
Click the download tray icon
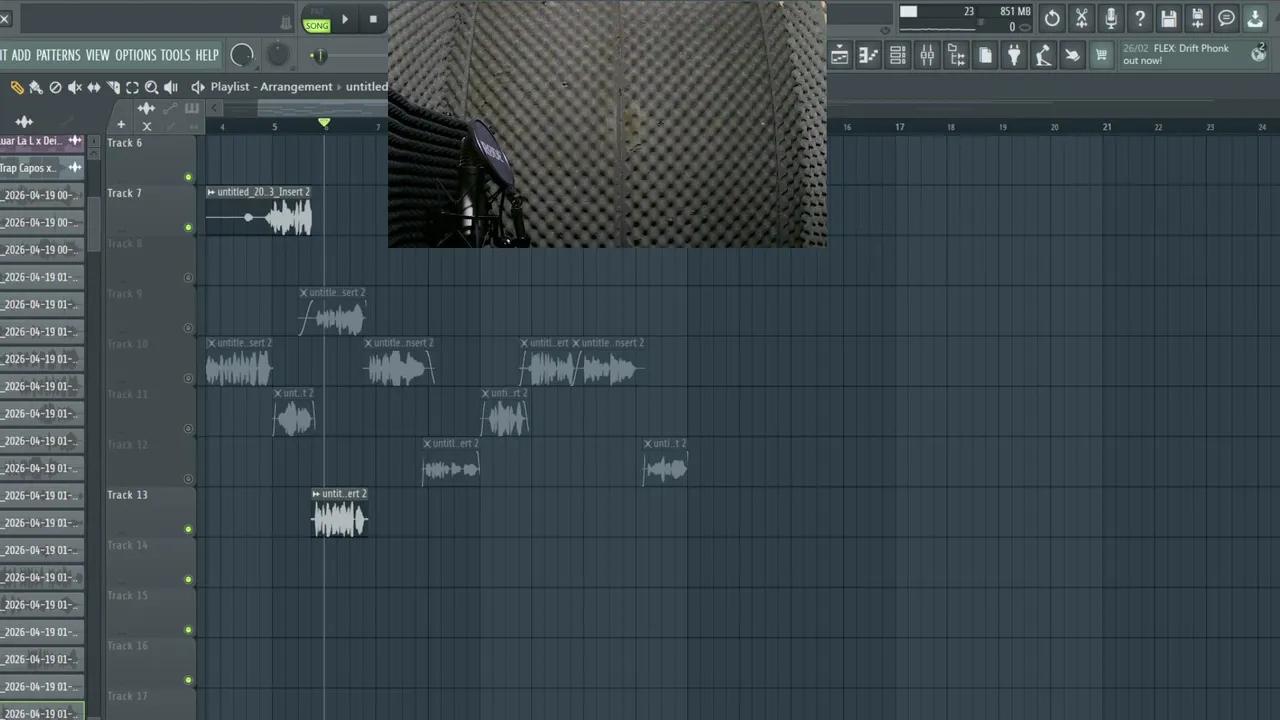tap(1255, 18)
